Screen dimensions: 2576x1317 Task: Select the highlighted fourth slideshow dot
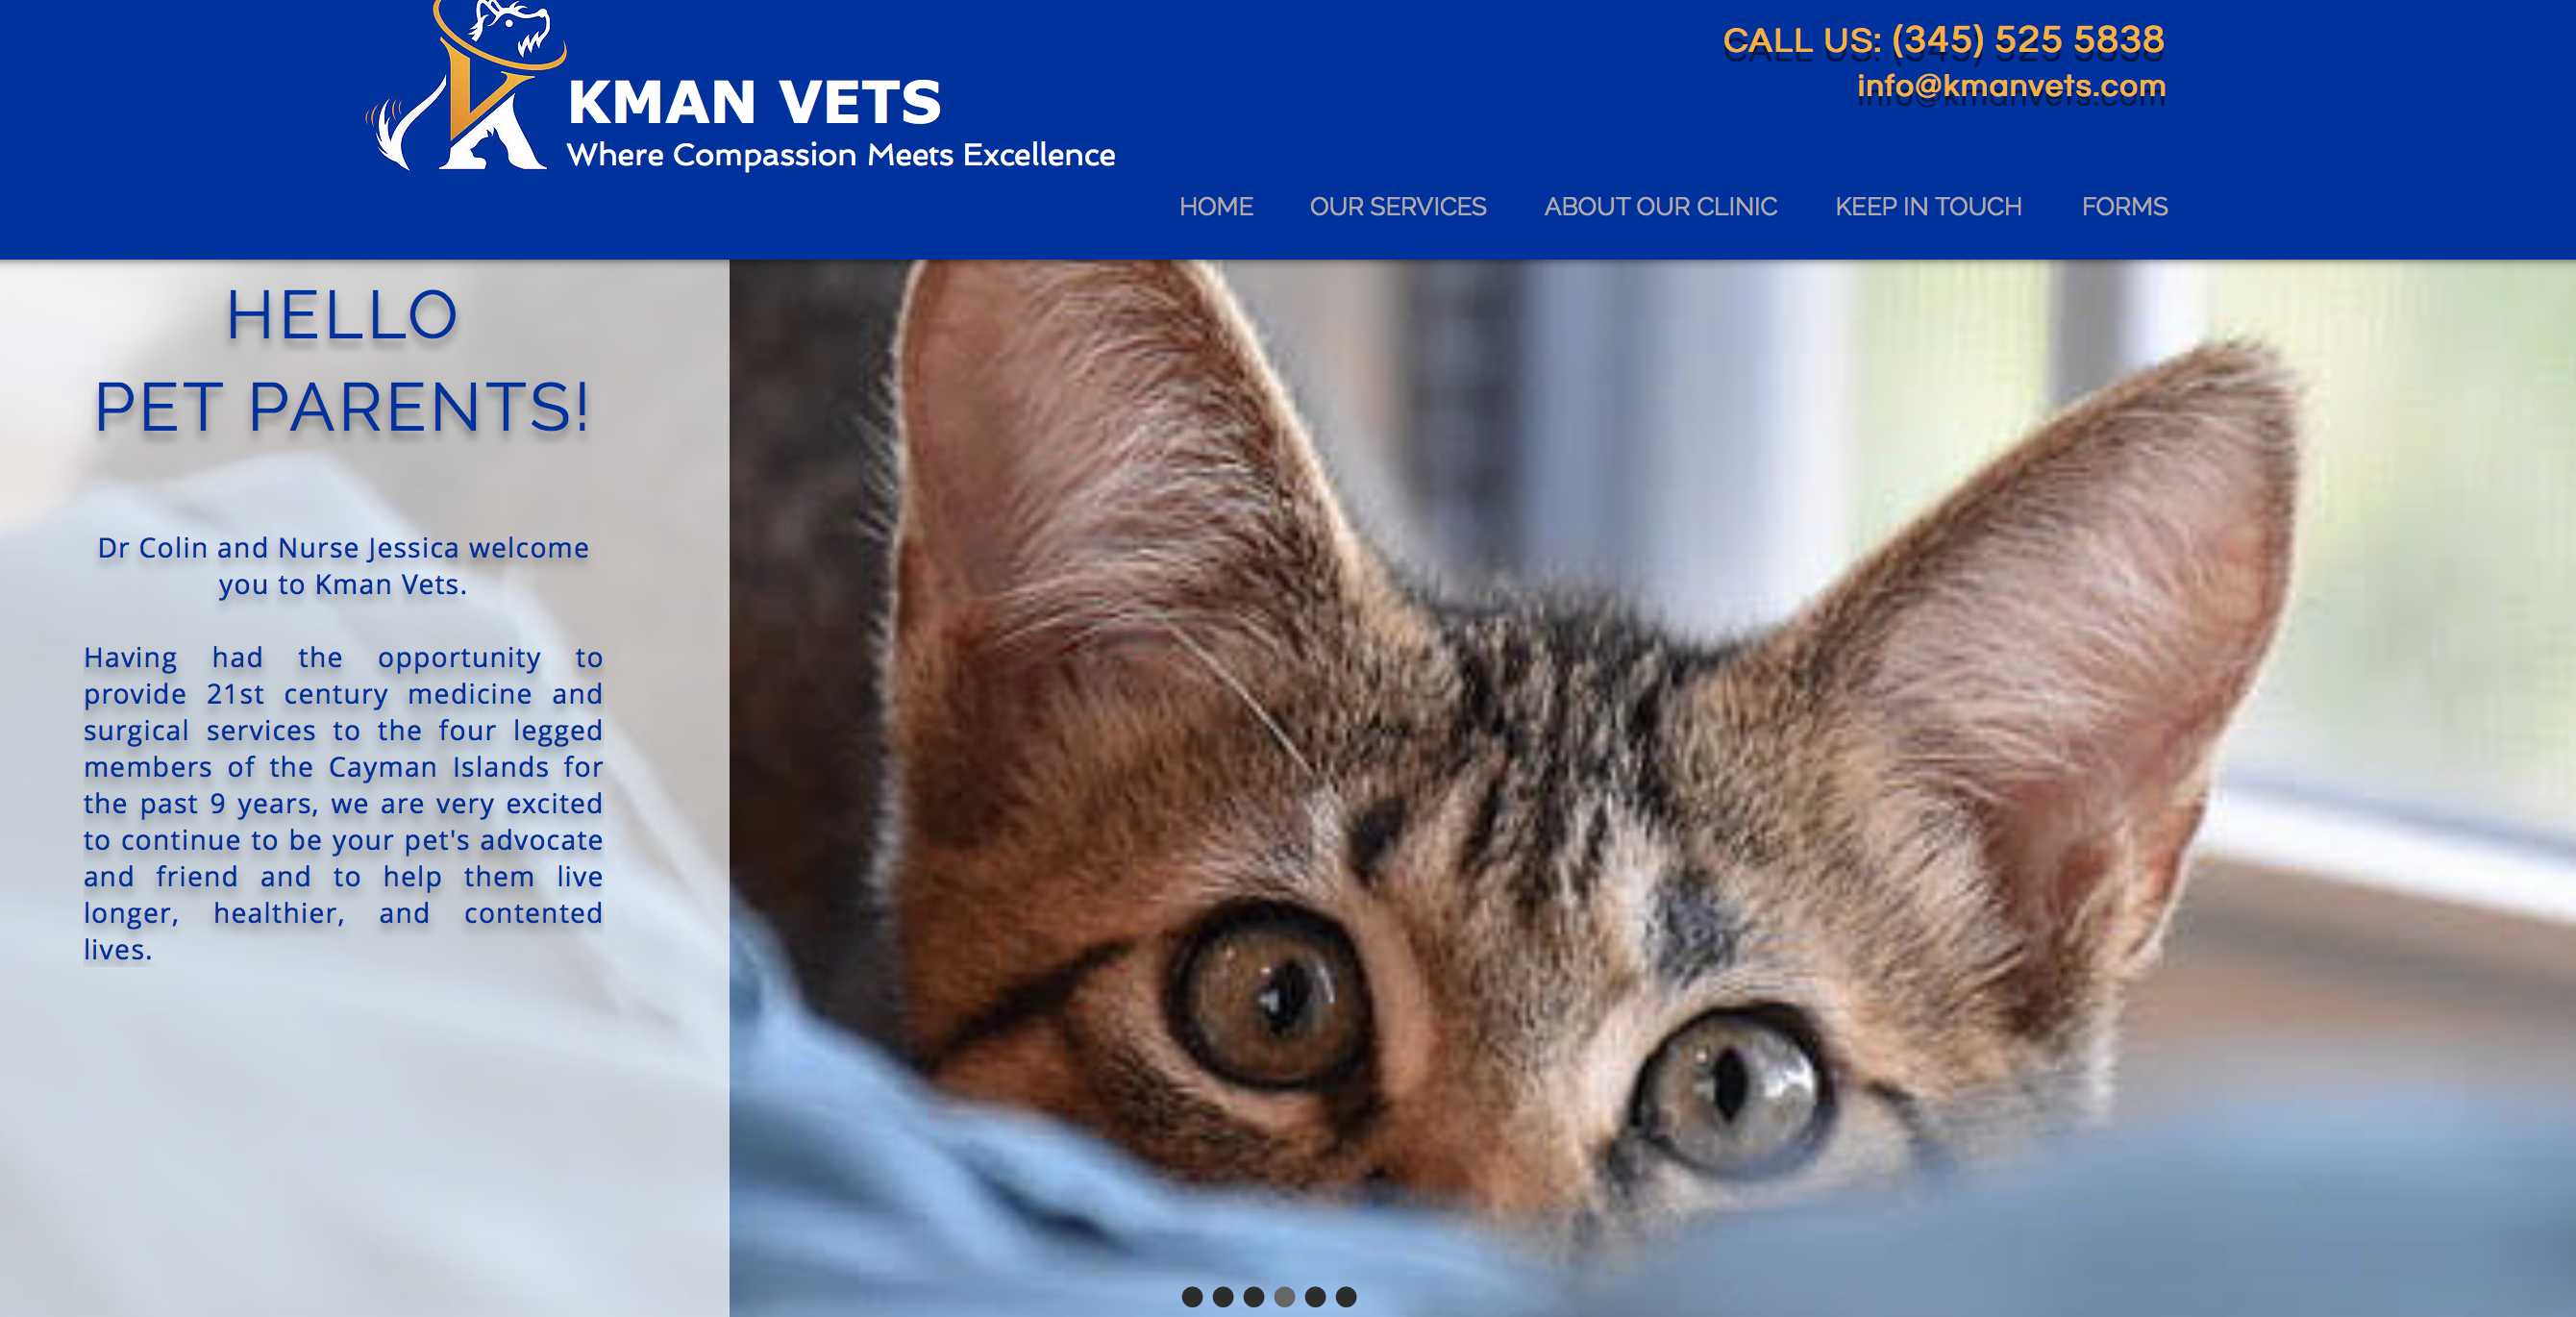click(x=1285, y=1297)
